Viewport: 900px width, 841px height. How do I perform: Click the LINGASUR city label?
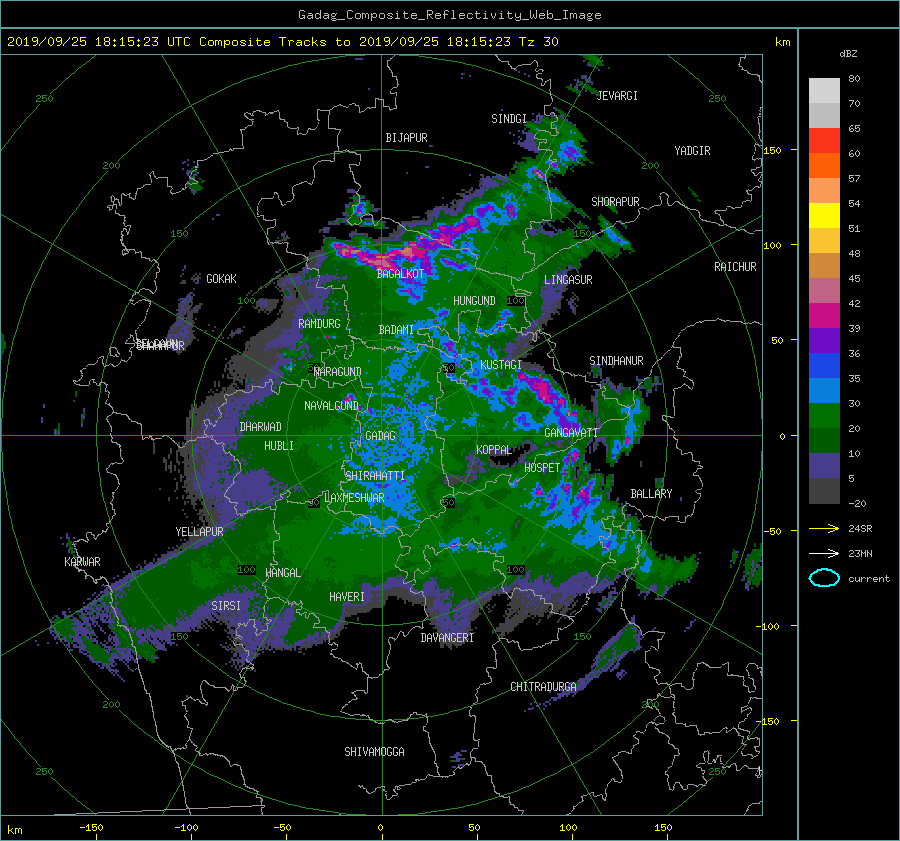[x=568, y=280]
